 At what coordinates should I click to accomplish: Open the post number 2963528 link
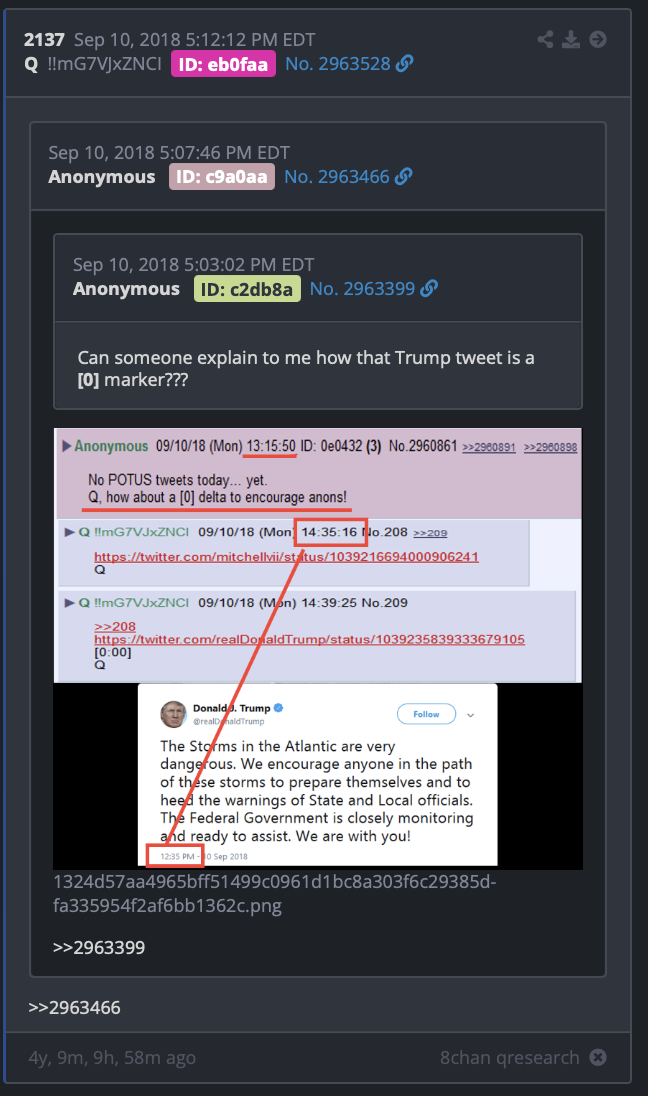[338, 64]
